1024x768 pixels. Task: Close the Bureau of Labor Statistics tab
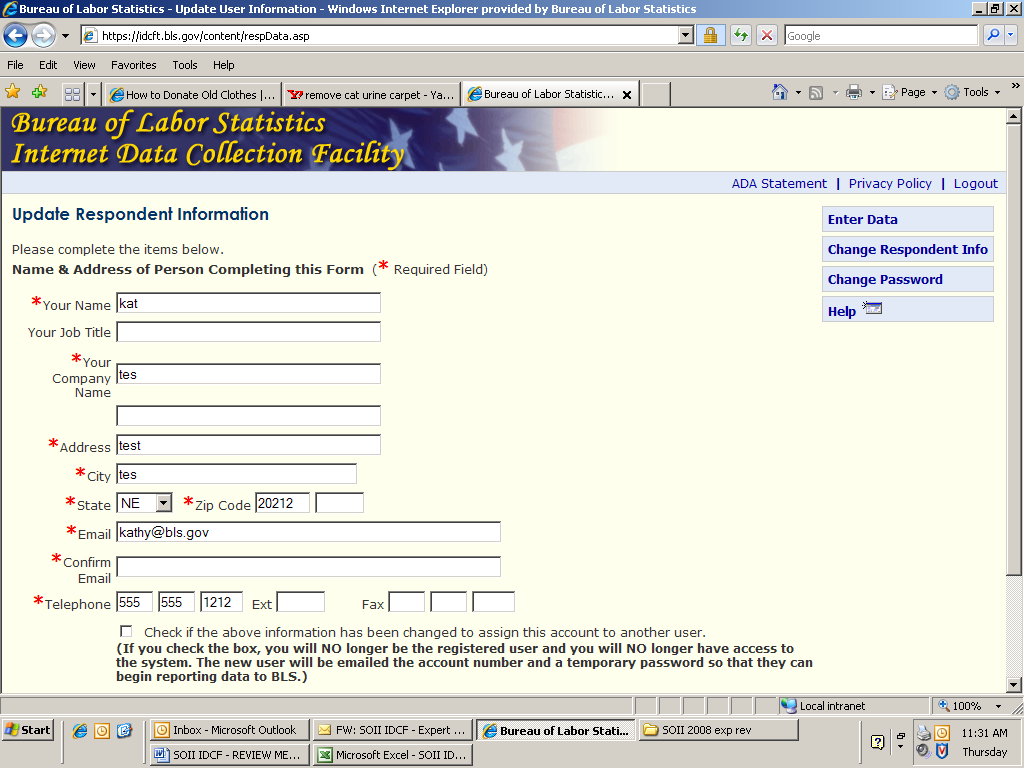[x=627, y=95]
